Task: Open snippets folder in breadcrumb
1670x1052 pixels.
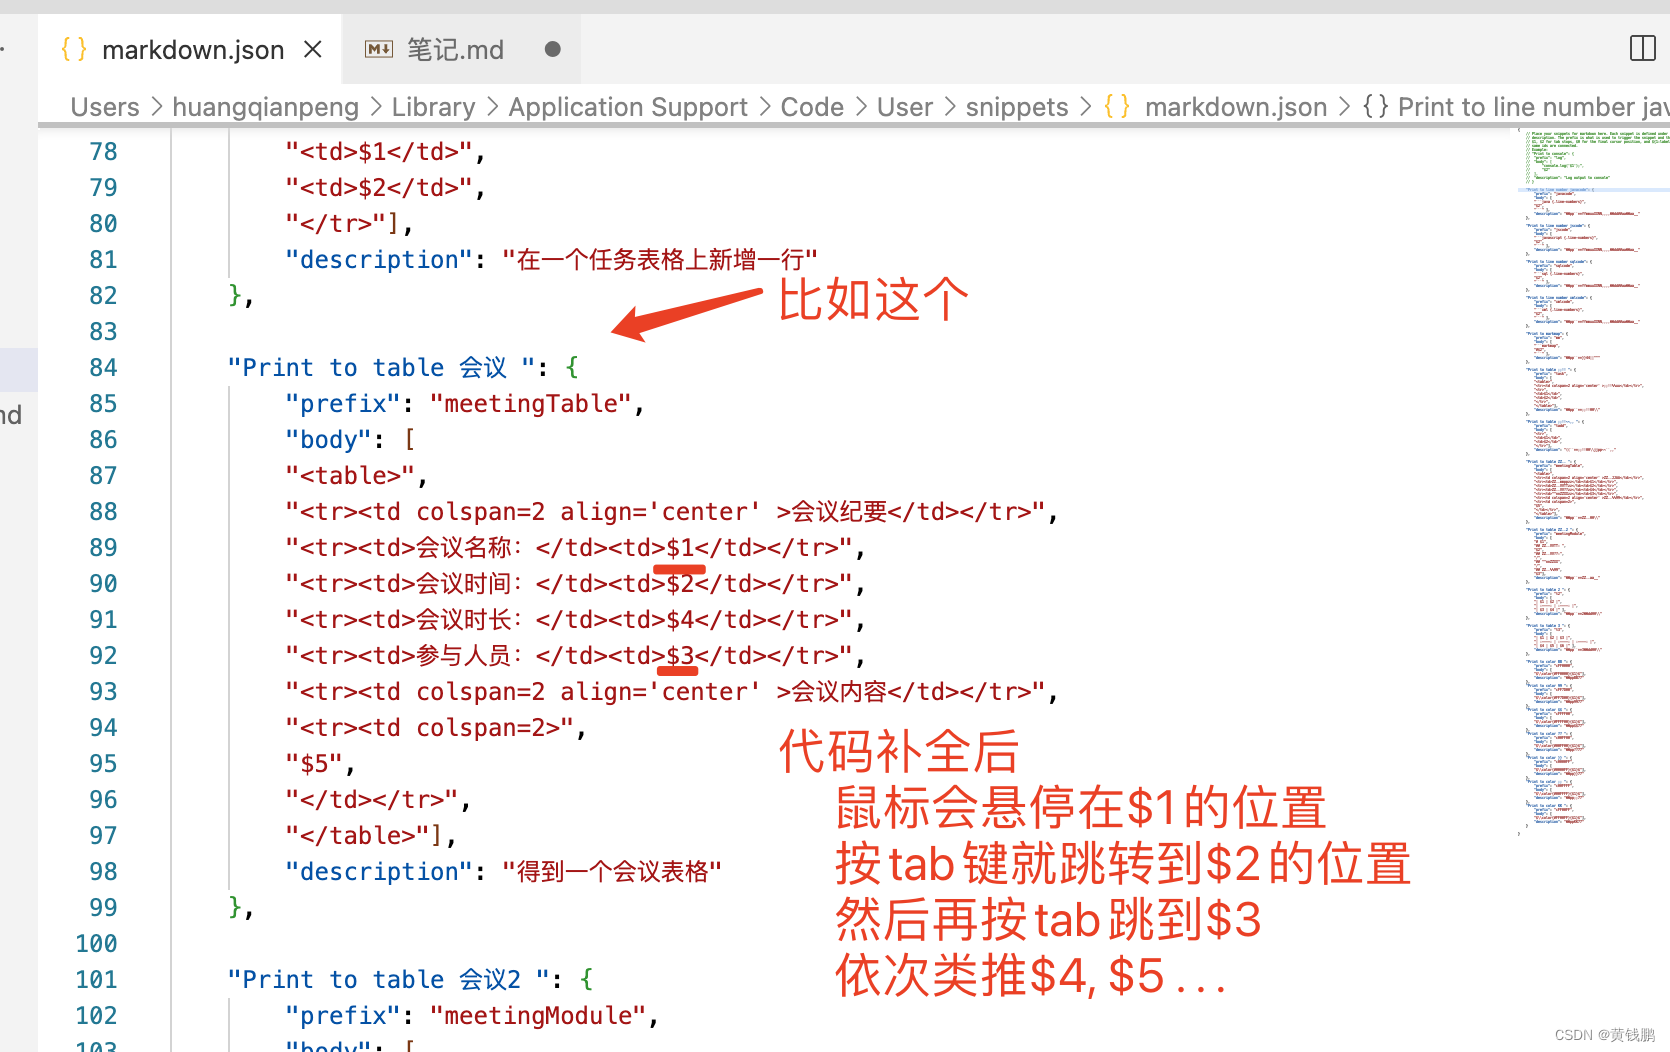Action: 1017,107
